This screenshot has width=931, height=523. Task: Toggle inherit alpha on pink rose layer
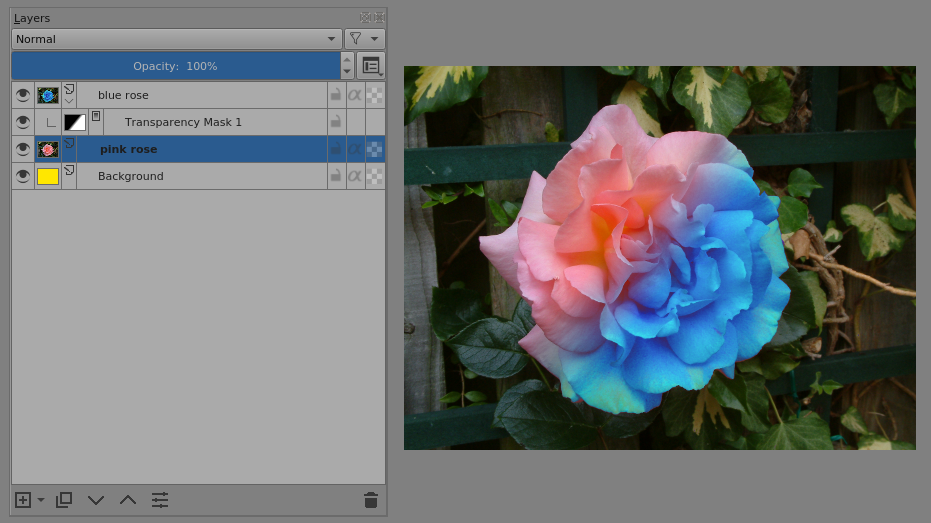[x=355, y=149]
